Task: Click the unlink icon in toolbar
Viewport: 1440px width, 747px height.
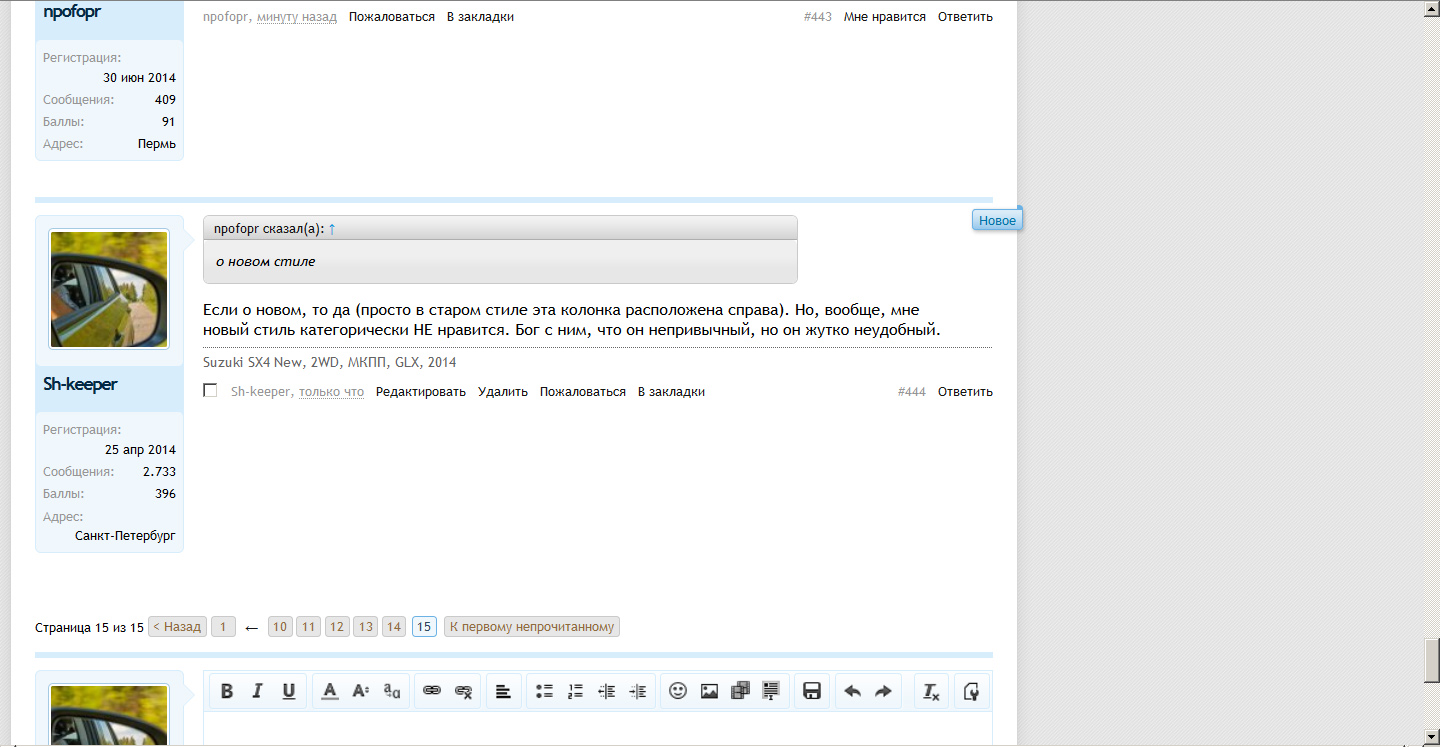Action: coord(463,691)
